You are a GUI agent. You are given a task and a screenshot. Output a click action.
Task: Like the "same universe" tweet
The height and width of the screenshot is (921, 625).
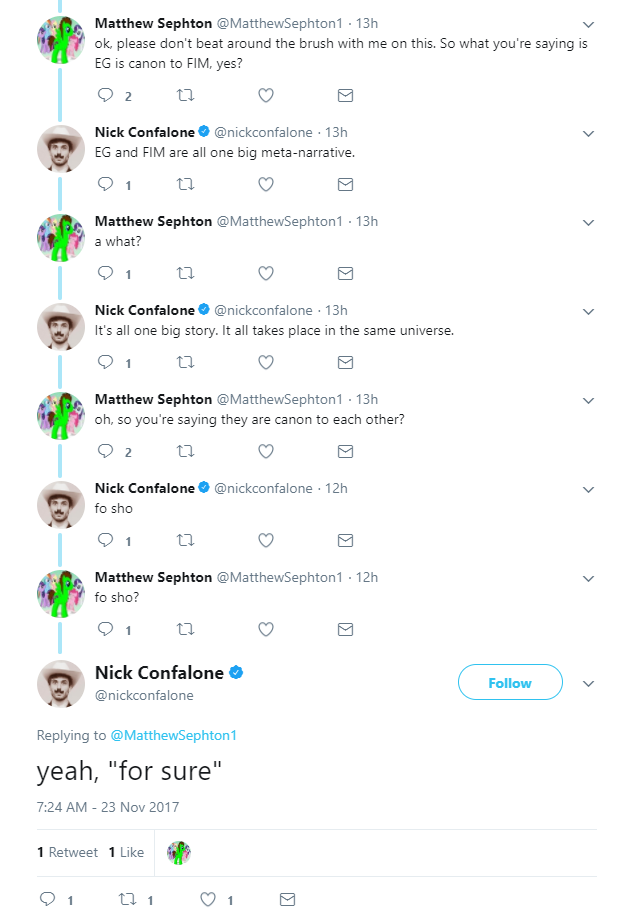pos(266,362)
